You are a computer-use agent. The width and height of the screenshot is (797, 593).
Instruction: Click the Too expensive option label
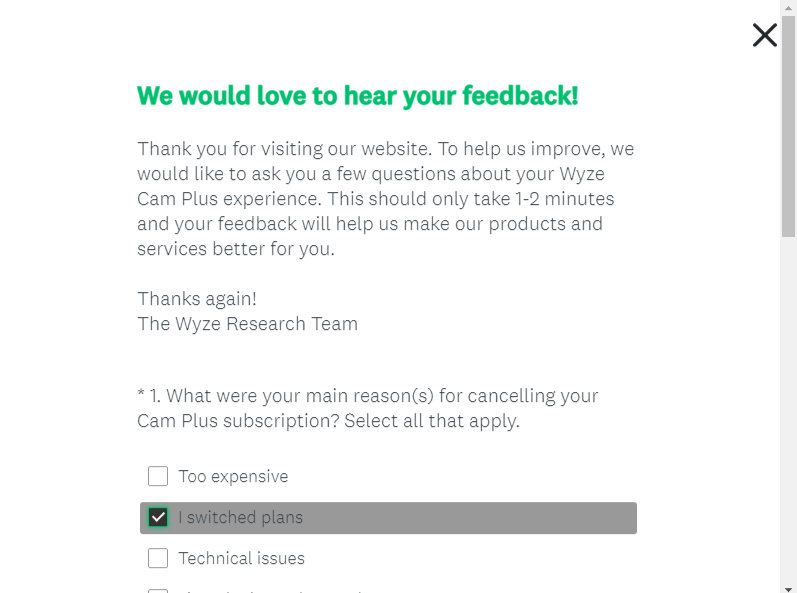pyautogui.click(x=233, y=477)
